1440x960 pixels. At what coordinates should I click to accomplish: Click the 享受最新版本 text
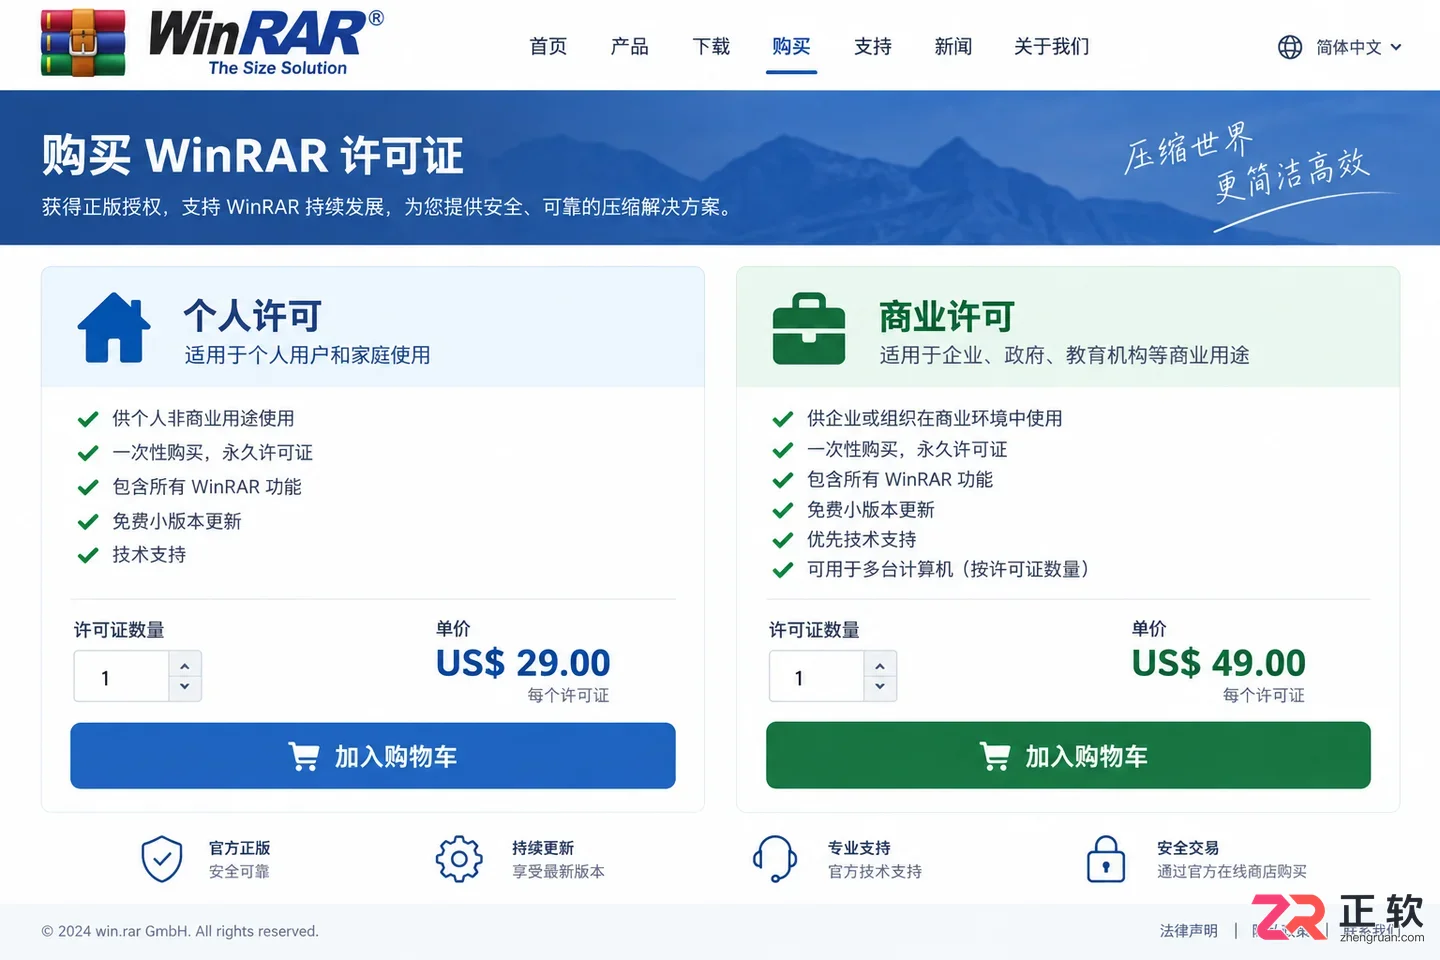click(558, 872)
